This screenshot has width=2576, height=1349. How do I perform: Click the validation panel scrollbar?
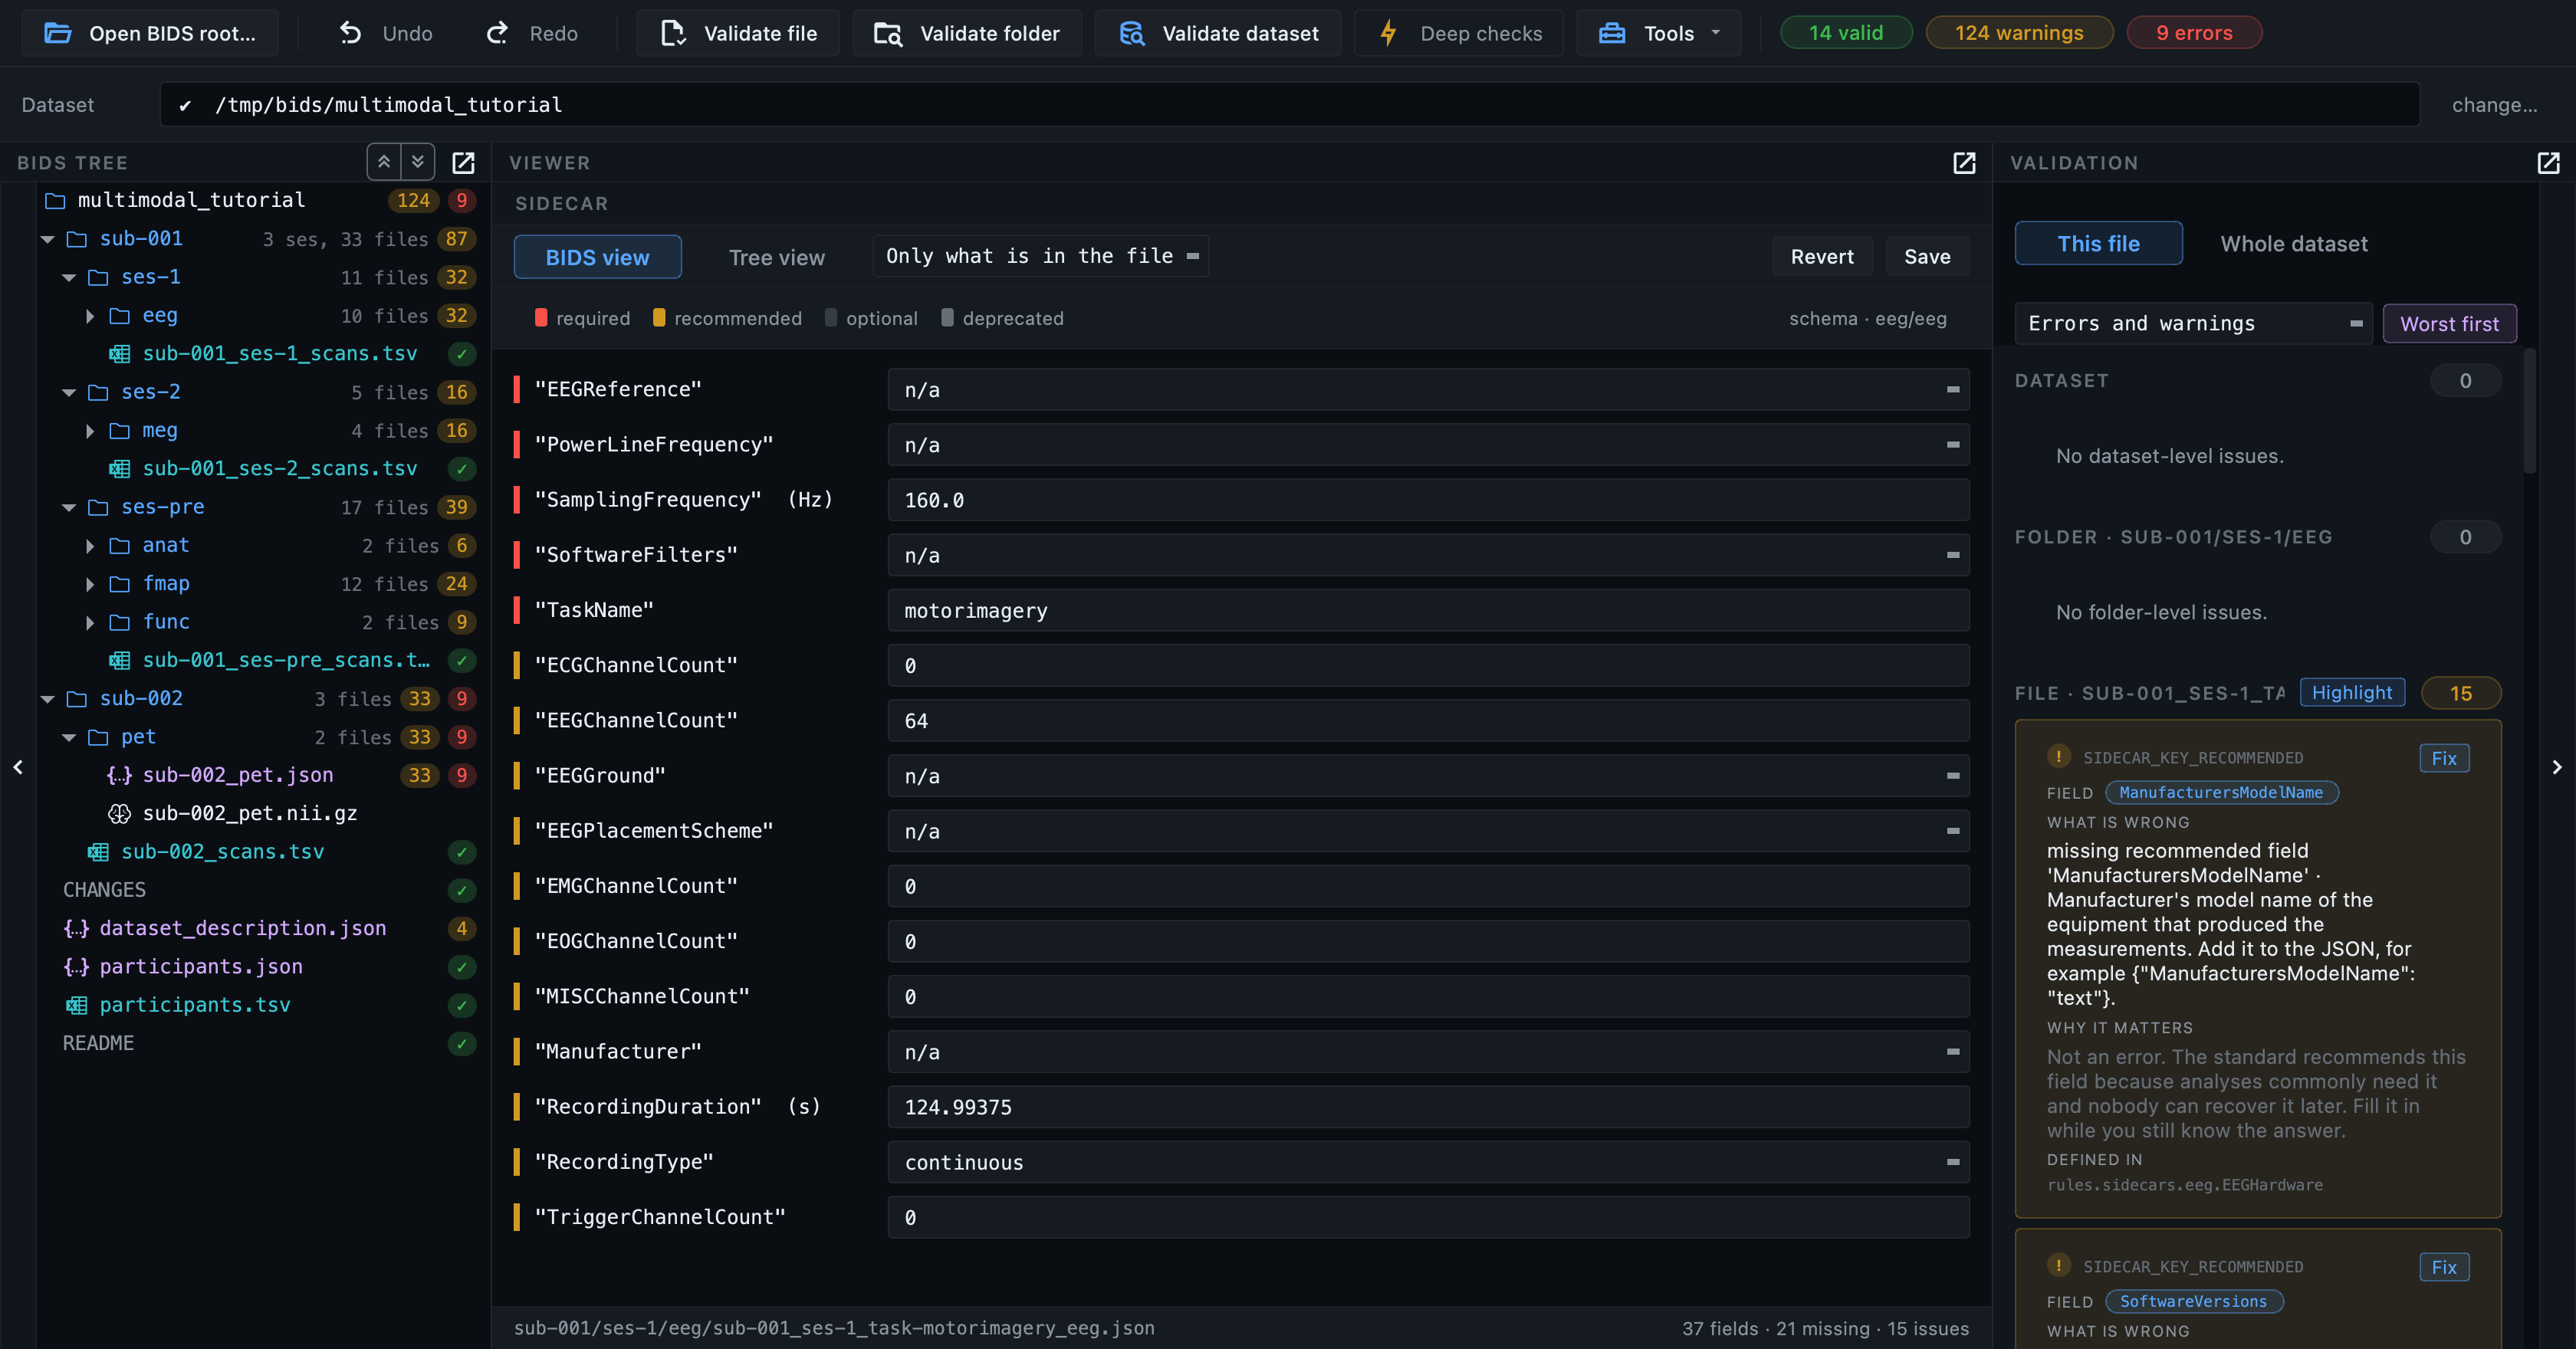point(2529,410)
